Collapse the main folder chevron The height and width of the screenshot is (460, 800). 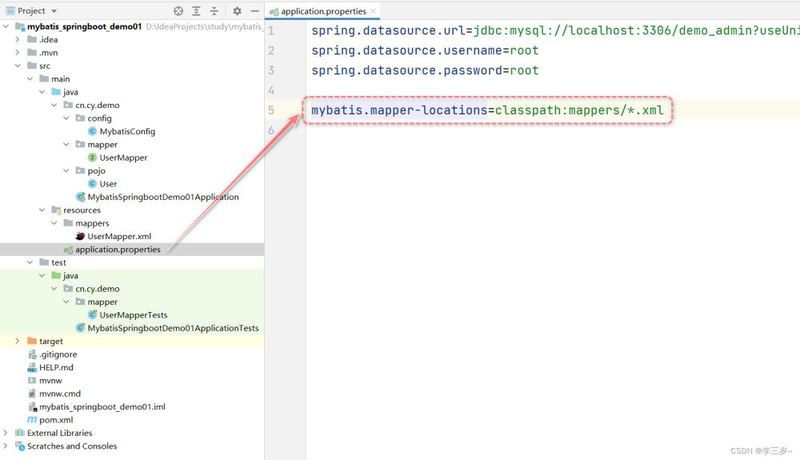click(x=30, y=79)
